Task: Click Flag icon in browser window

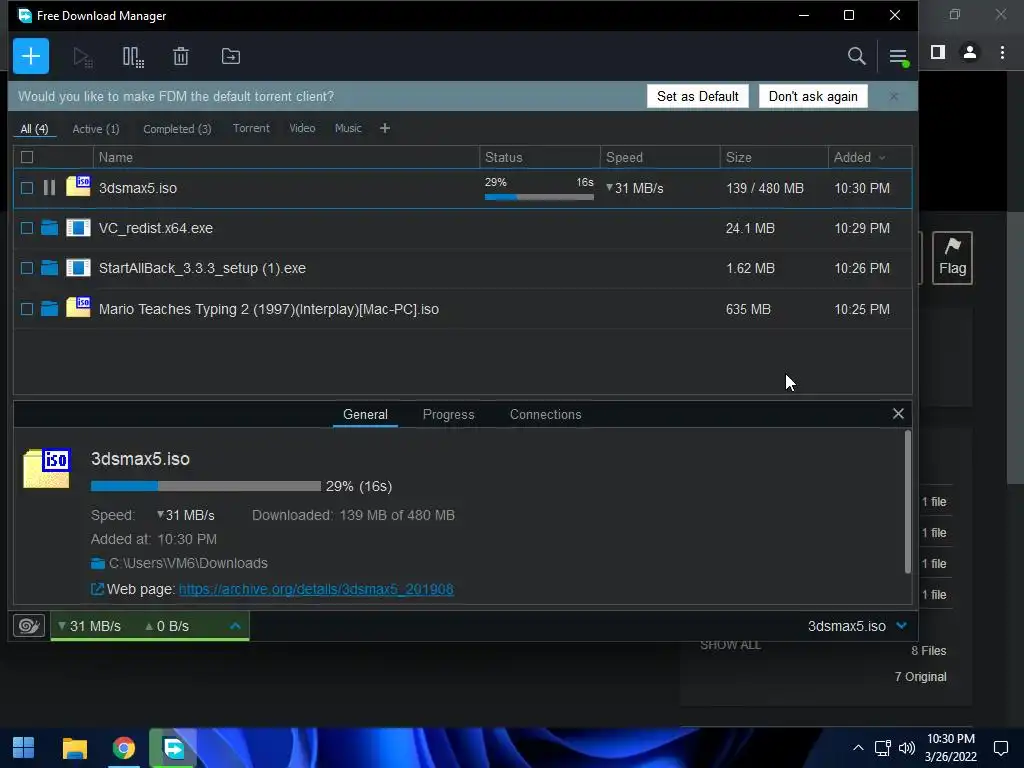Action: [x=952, y=257]
